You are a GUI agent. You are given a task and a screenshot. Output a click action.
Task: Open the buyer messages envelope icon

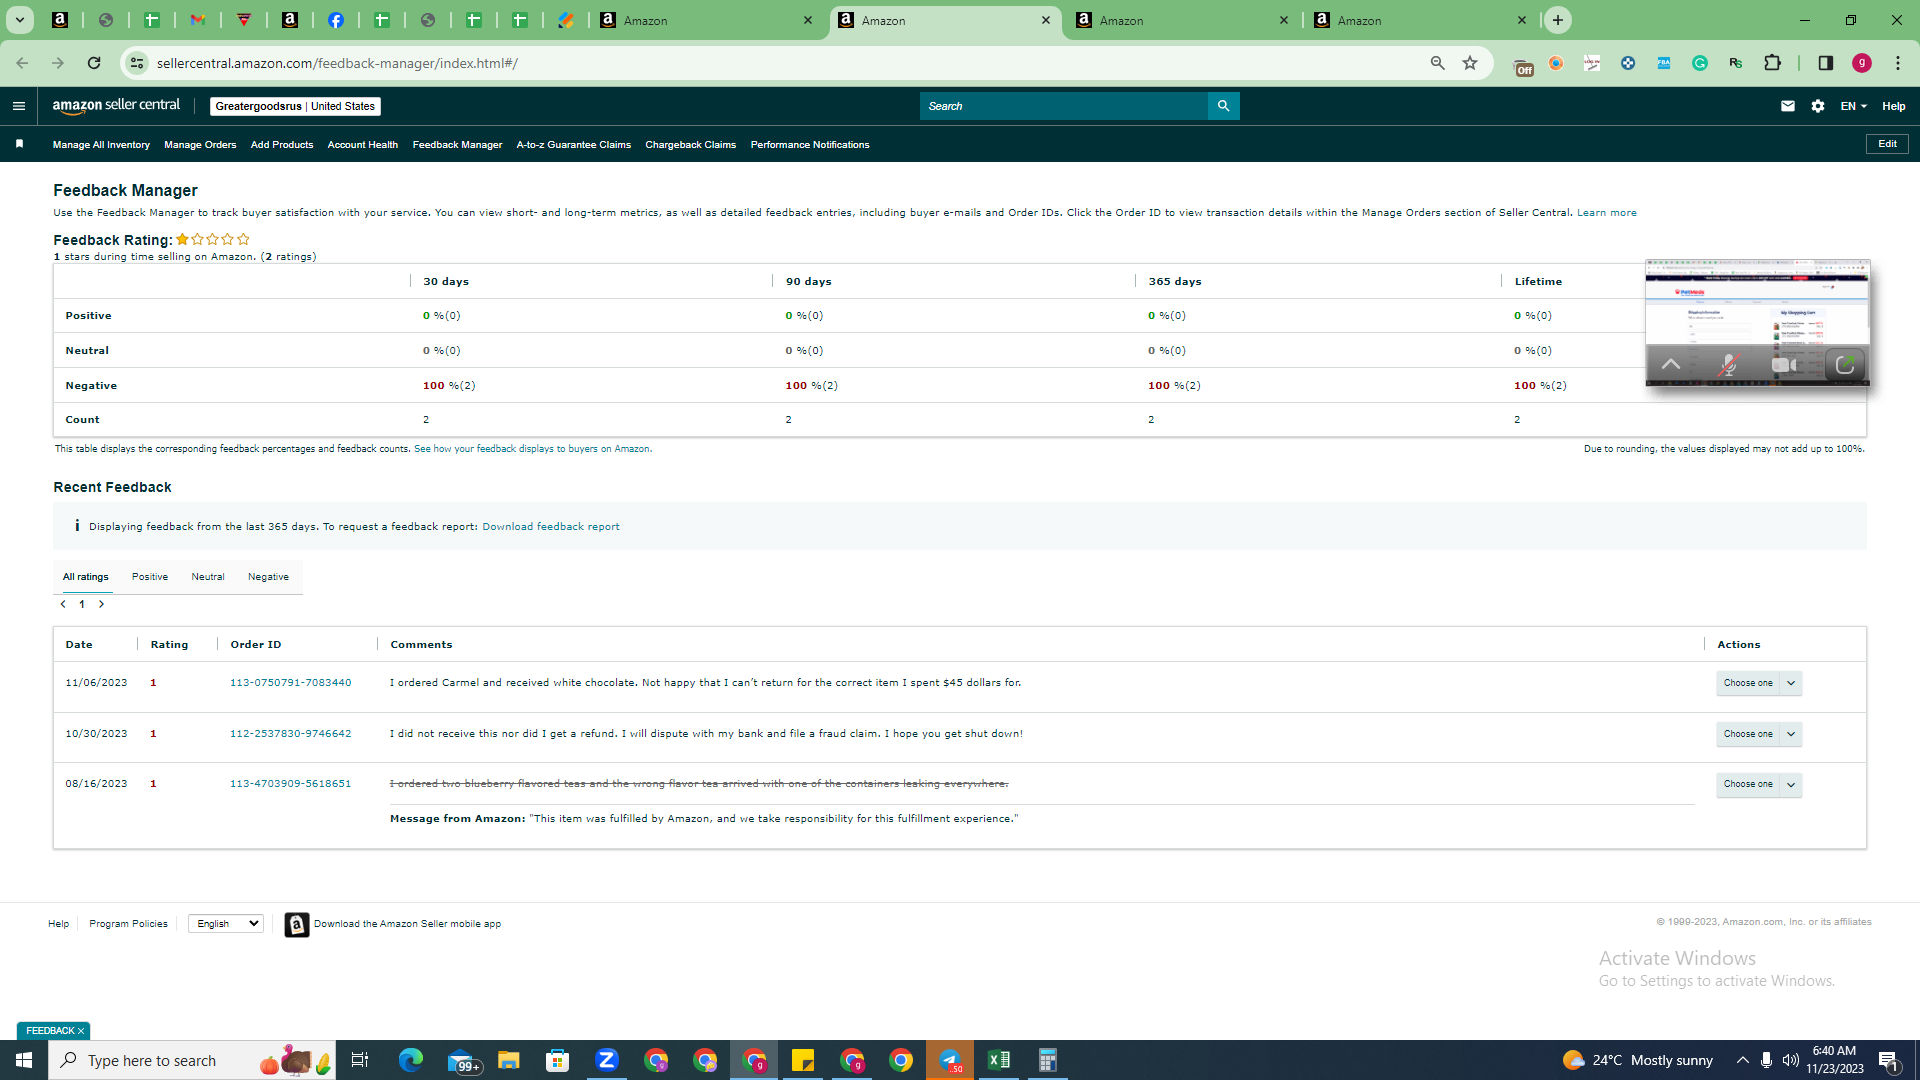1788,106
